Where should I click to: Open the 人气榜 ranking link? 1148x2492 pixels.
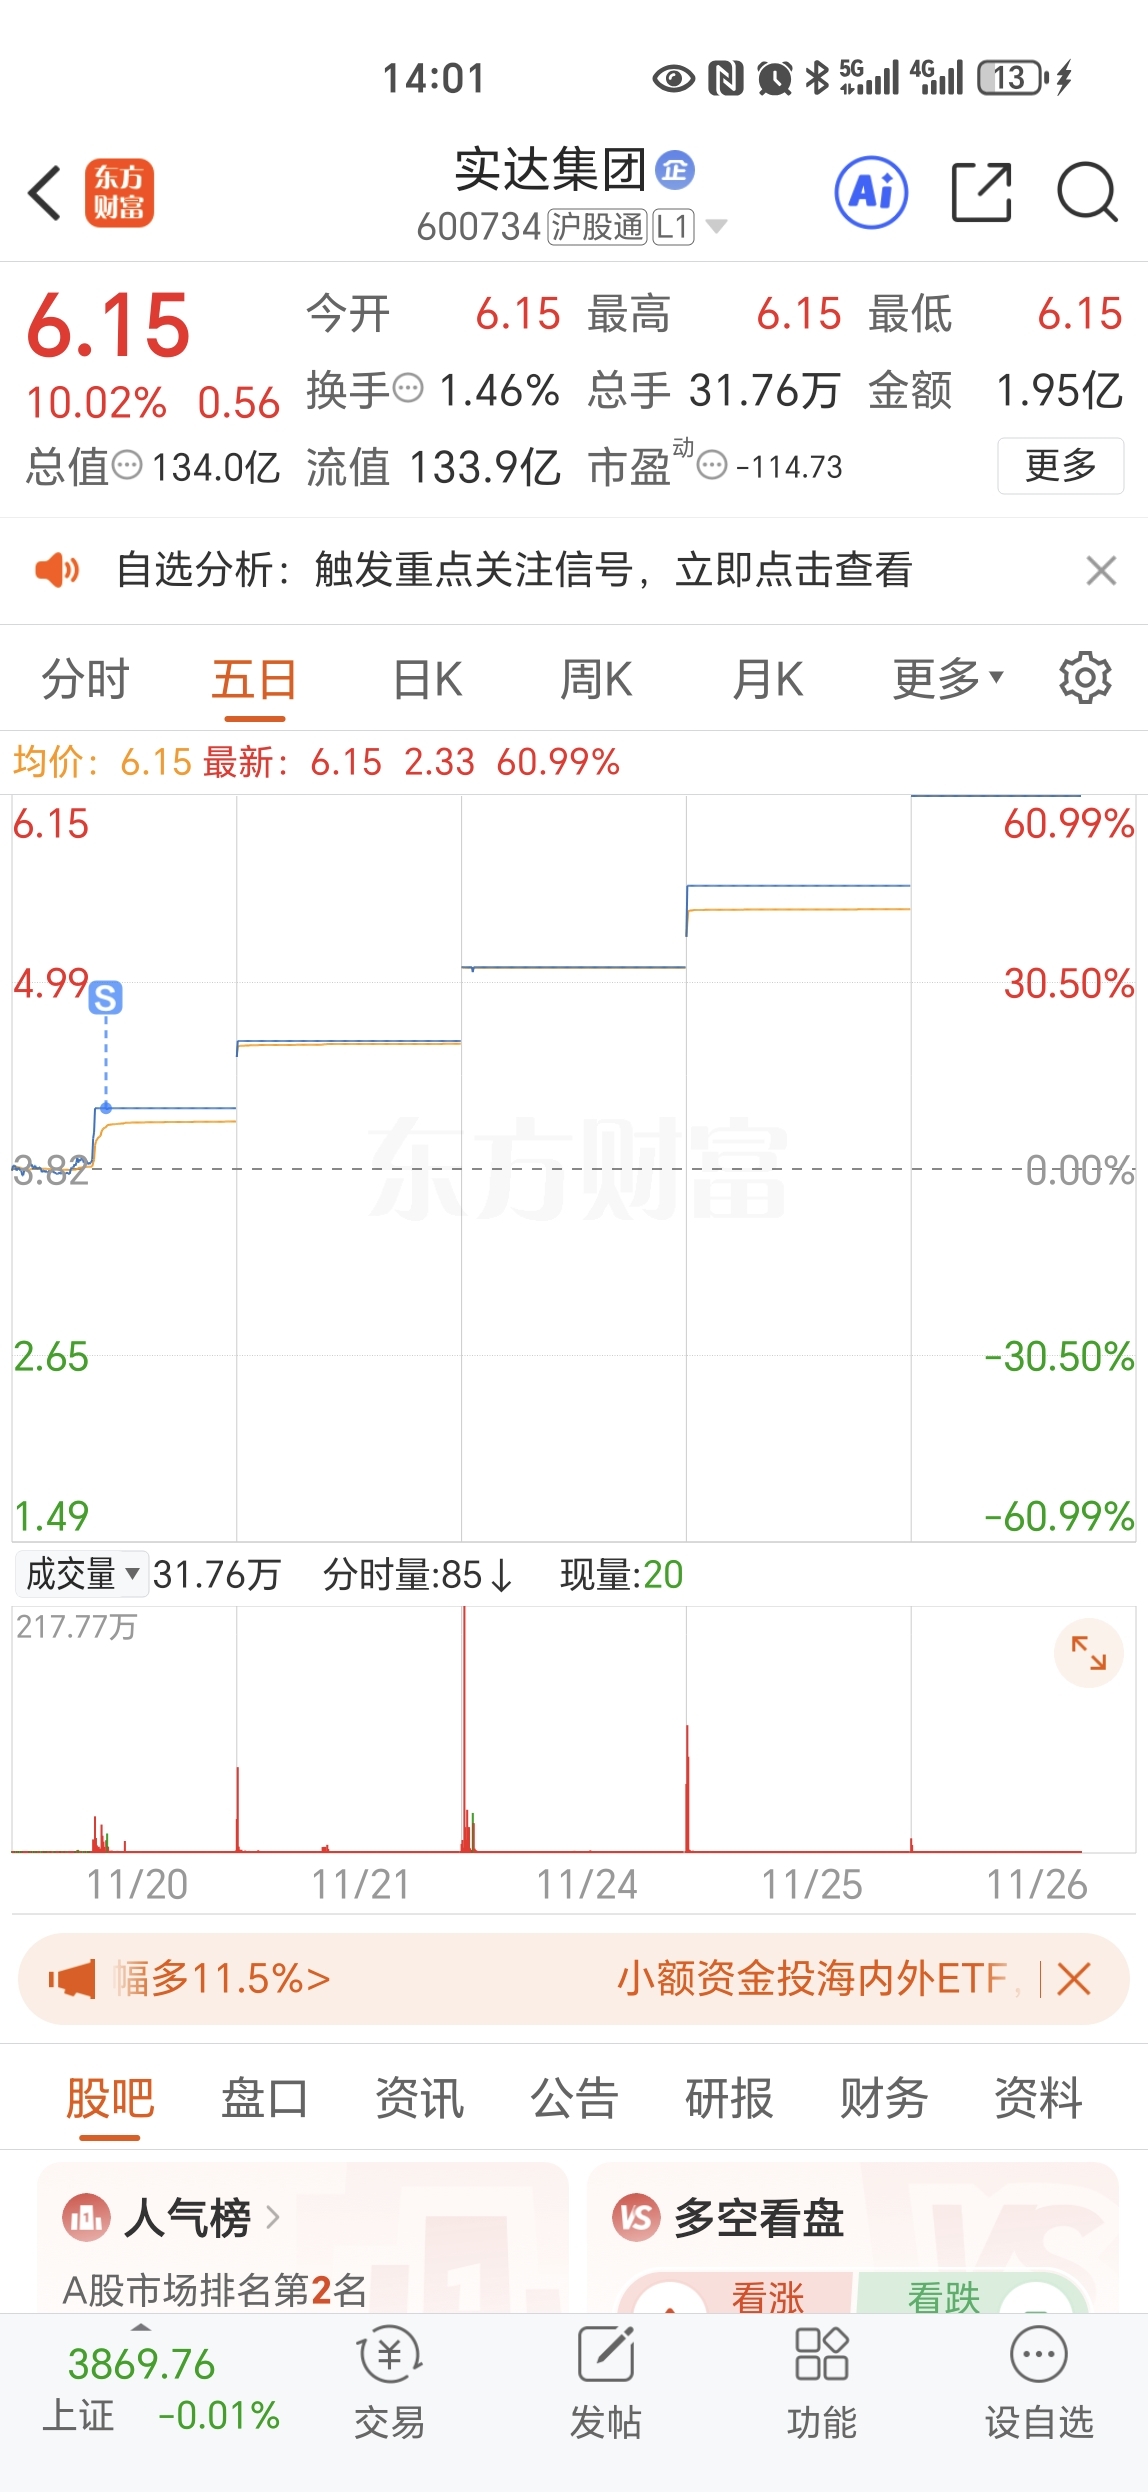pos(171,2217)
